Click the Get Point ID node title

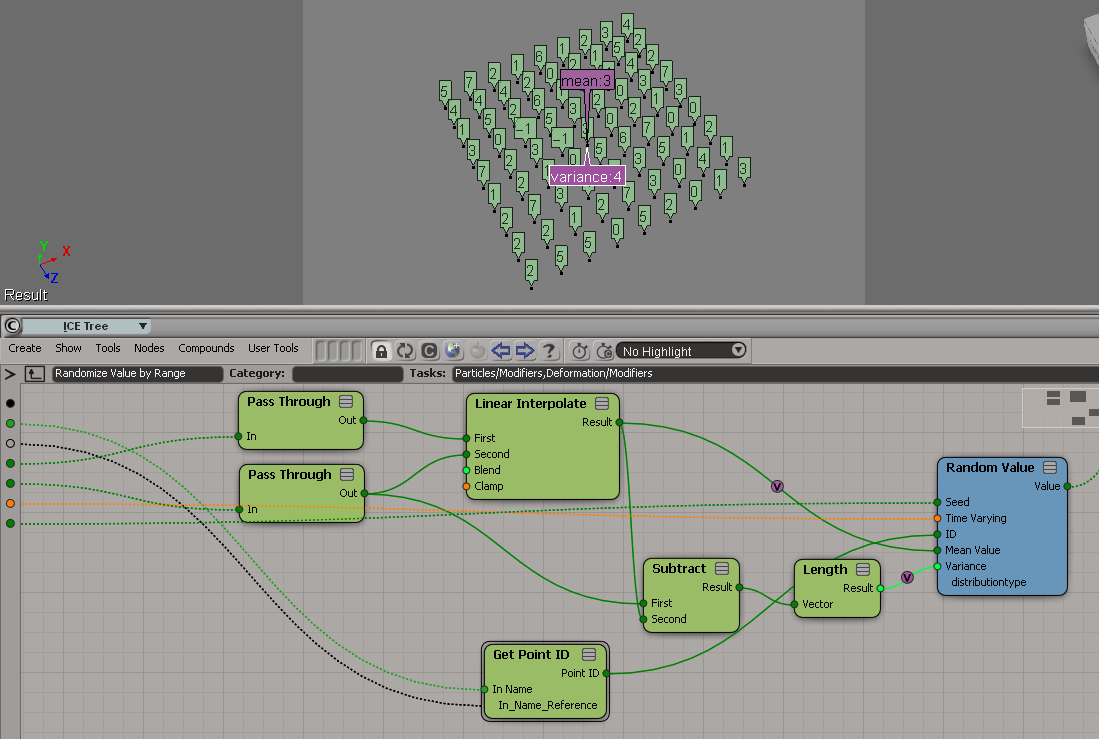[531, 655]
